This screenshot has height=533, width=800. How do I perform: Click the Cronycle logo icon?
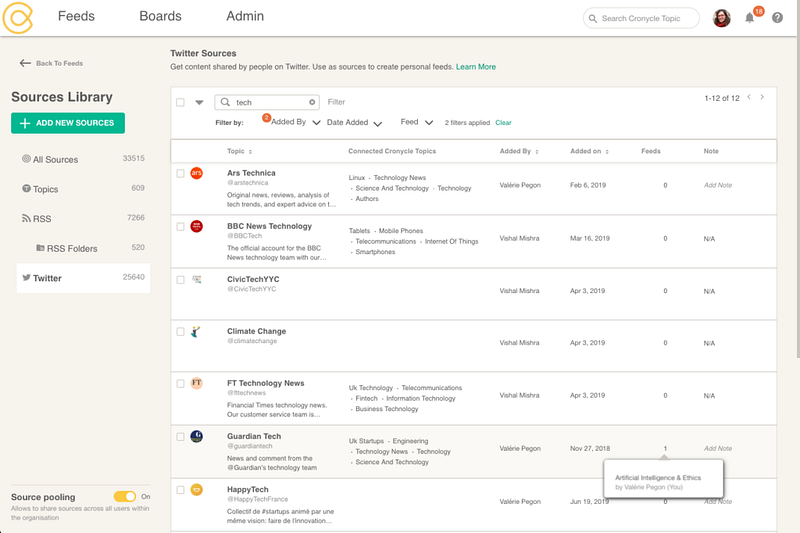tap(20, 17)
